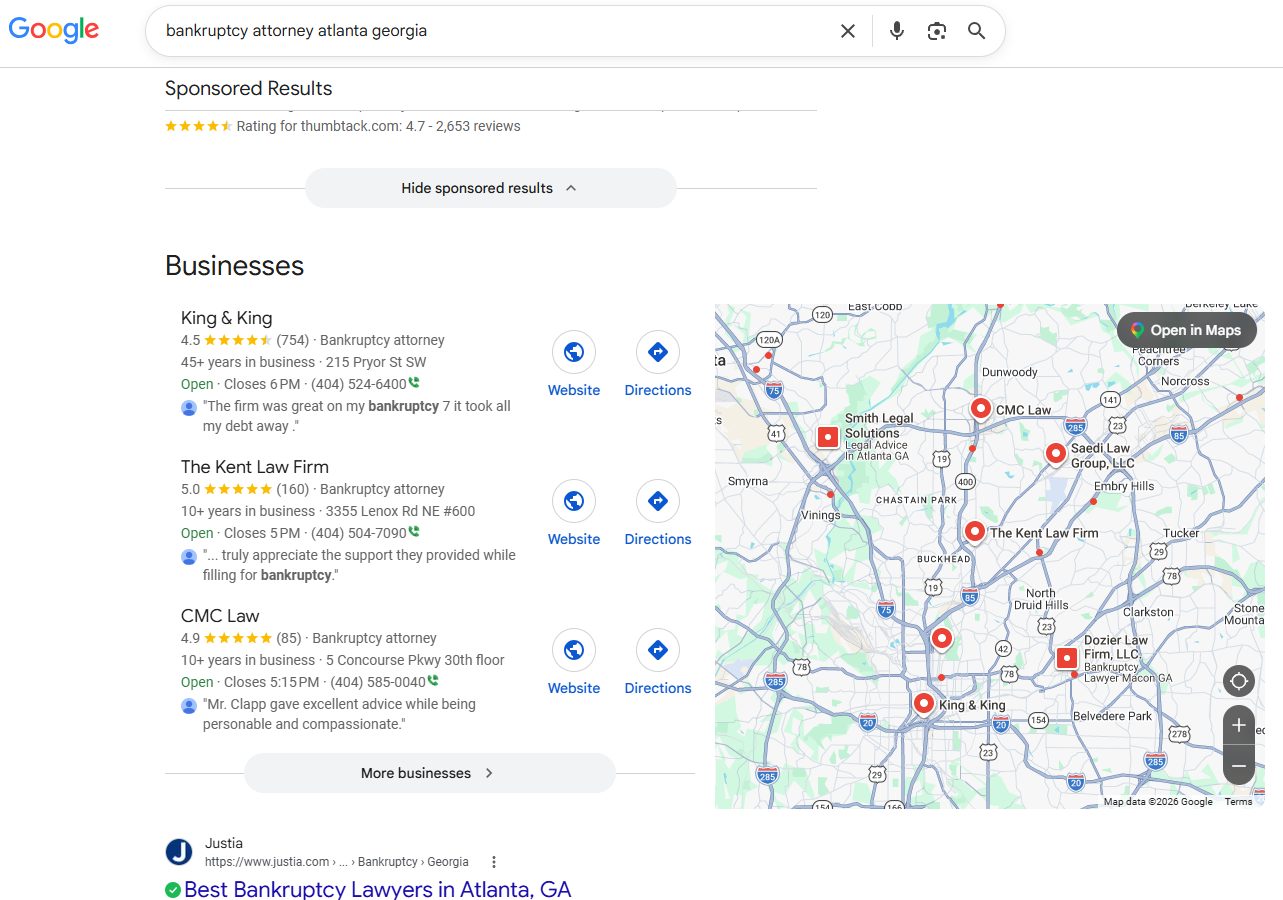The image size is (1283, 900).
Task: Open Justia site favicon
Action: point(179,852)
